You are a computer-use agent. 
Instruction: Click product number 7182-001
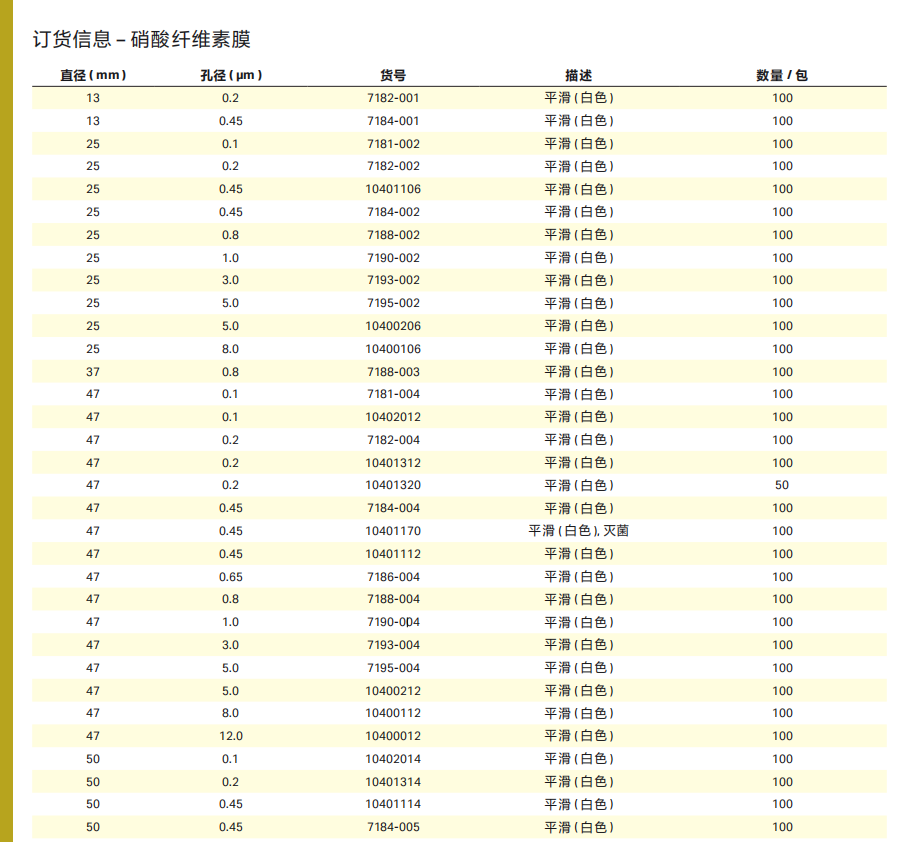393,98
